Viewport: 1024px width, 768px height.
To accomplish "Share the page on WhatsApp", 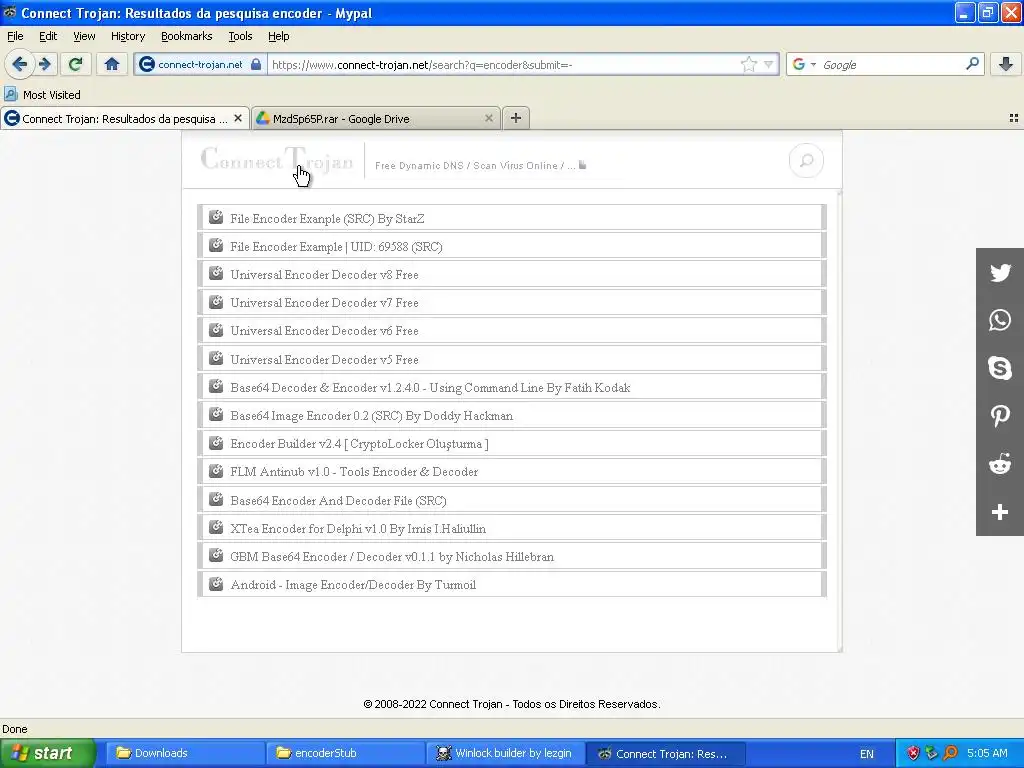I will click(1000, 320).
